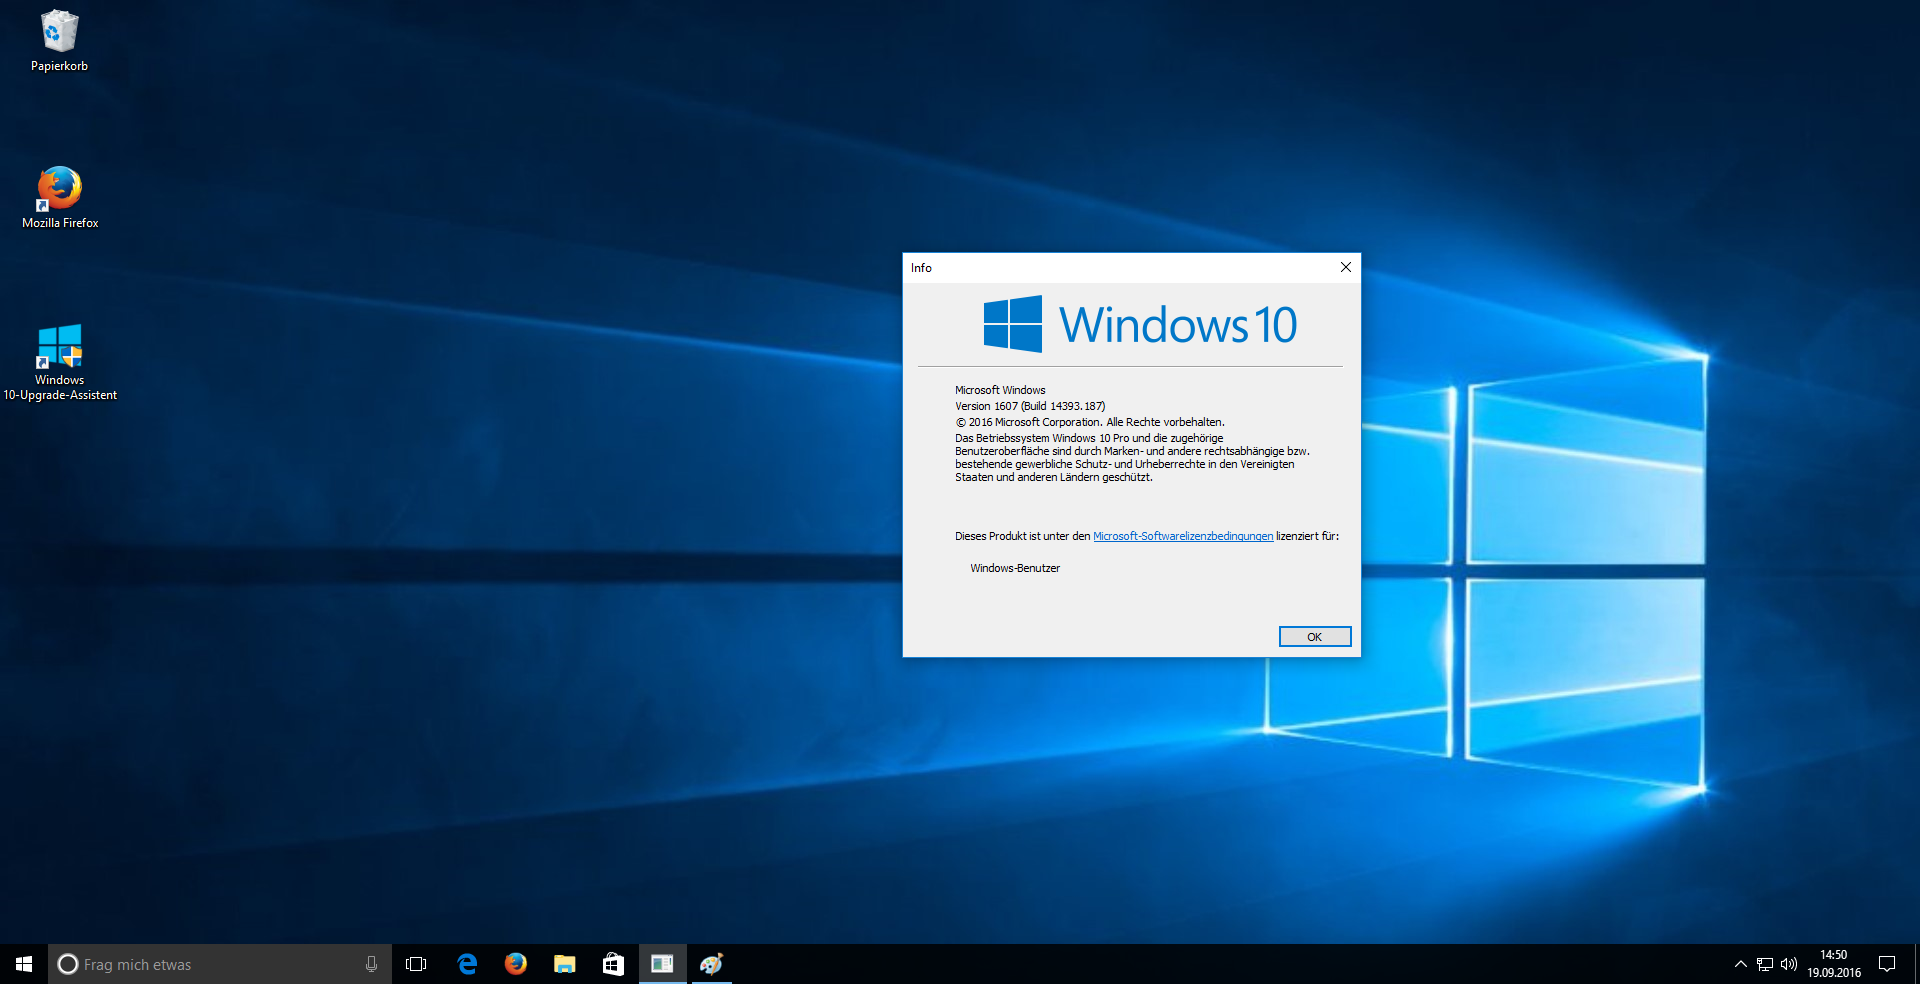Confirm the Info dialog with OK
This screenshot has width=1920, height=984.
(1315, 637)
